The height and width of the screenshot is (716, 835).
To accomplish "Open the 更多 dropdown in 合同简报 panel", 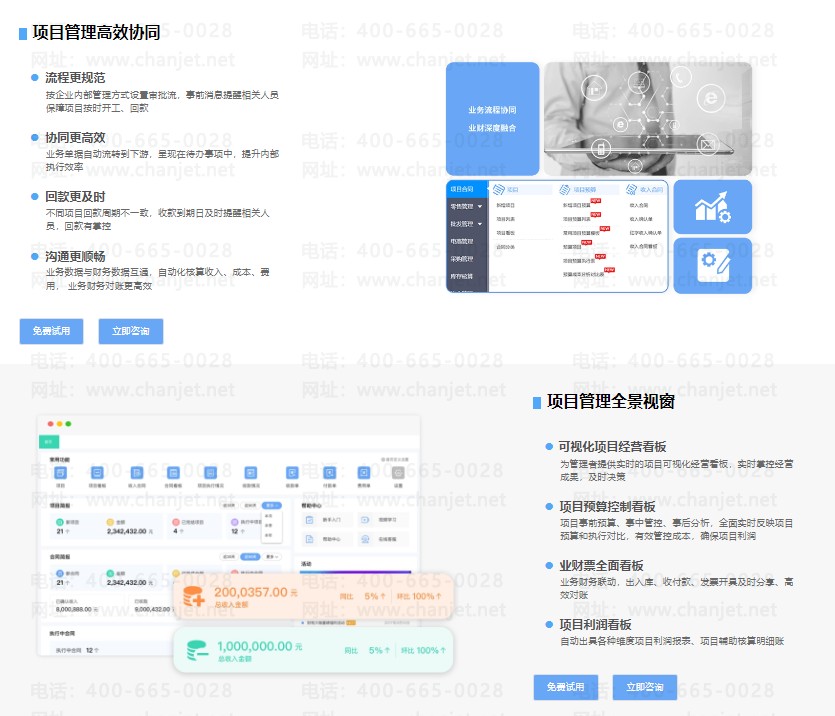I will [x=272, y=557].
